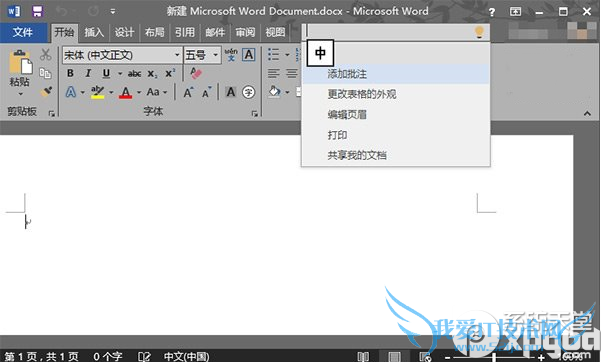
Task: Switch to the 邮件 tab
Action: click(215, 33)
